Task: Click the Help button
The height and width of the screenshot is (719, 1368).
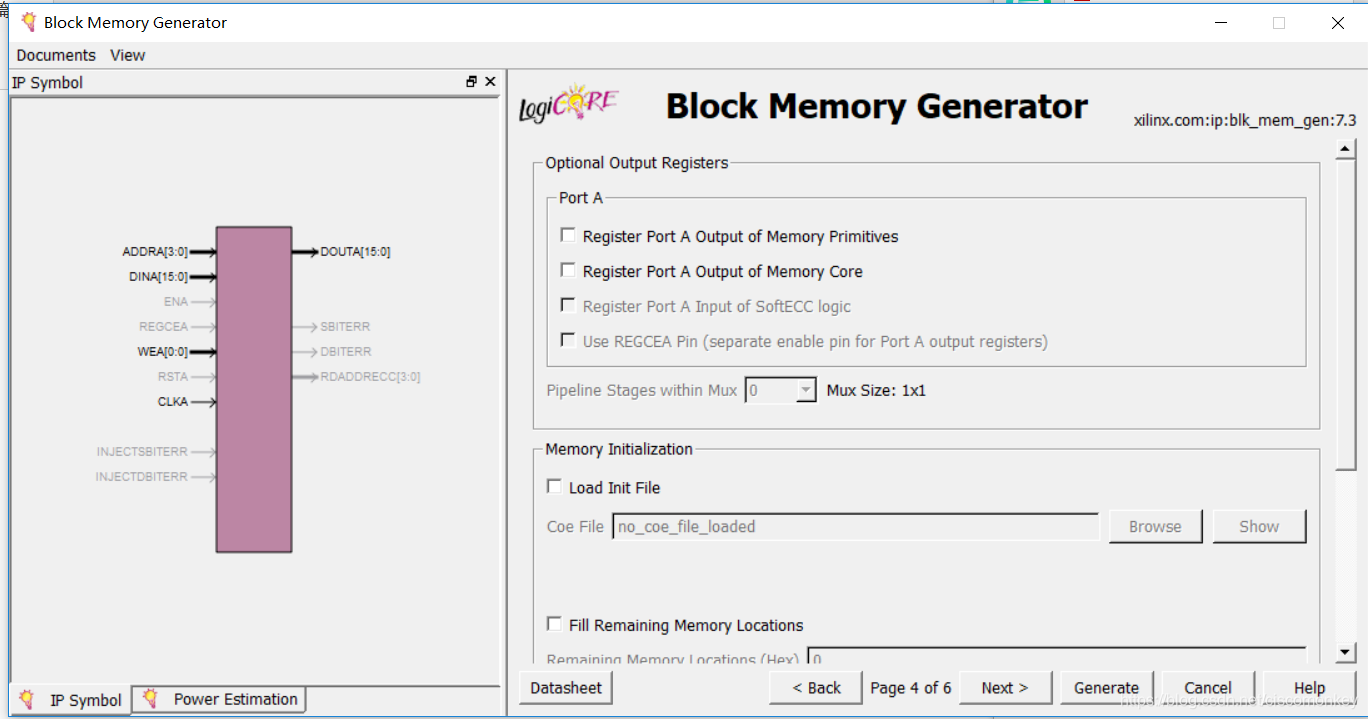Action: (1309, 688)
